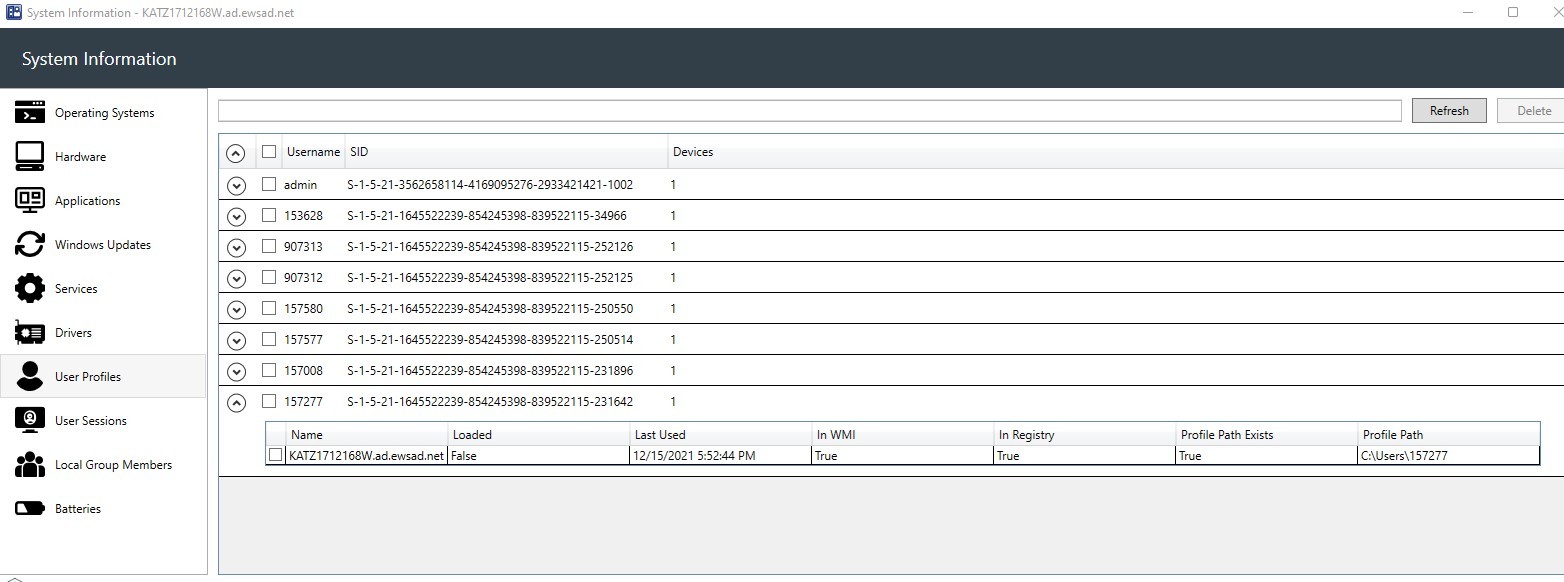
Task: Expand the row for user 157008
Action: [236, 372]
